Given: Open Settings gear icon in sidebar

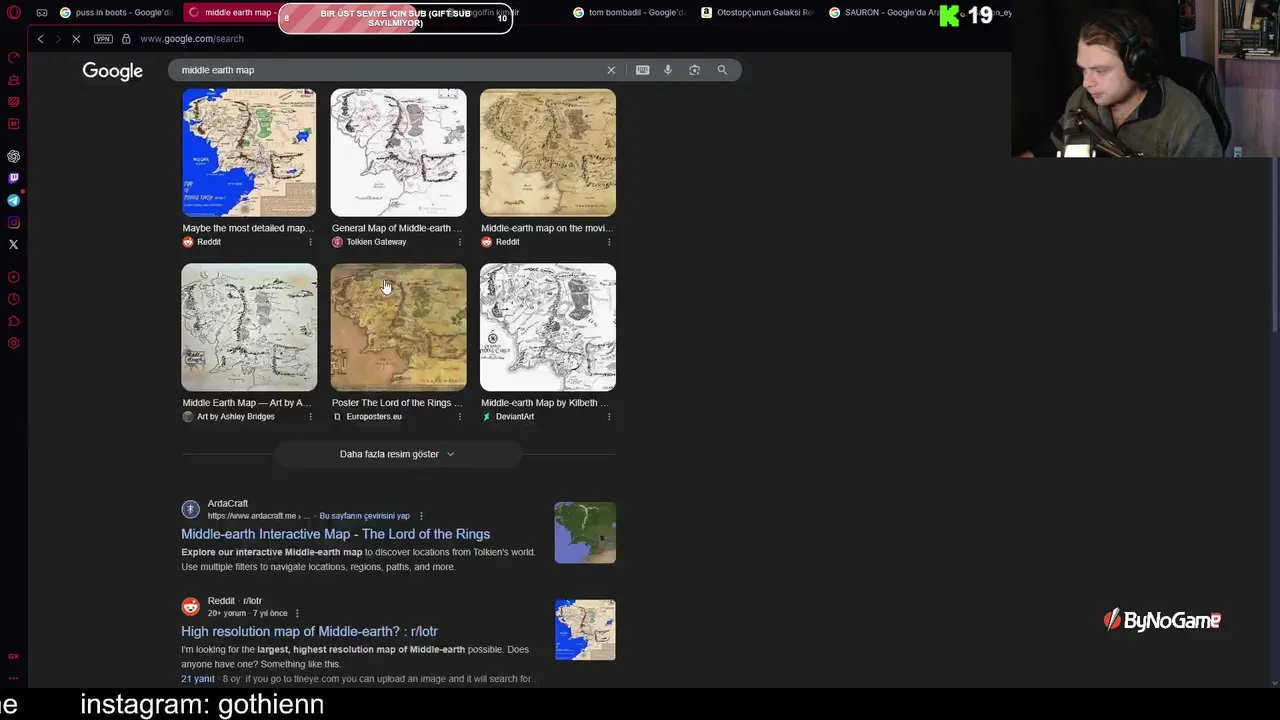Looking at the screenshot, I should [14, 343].
